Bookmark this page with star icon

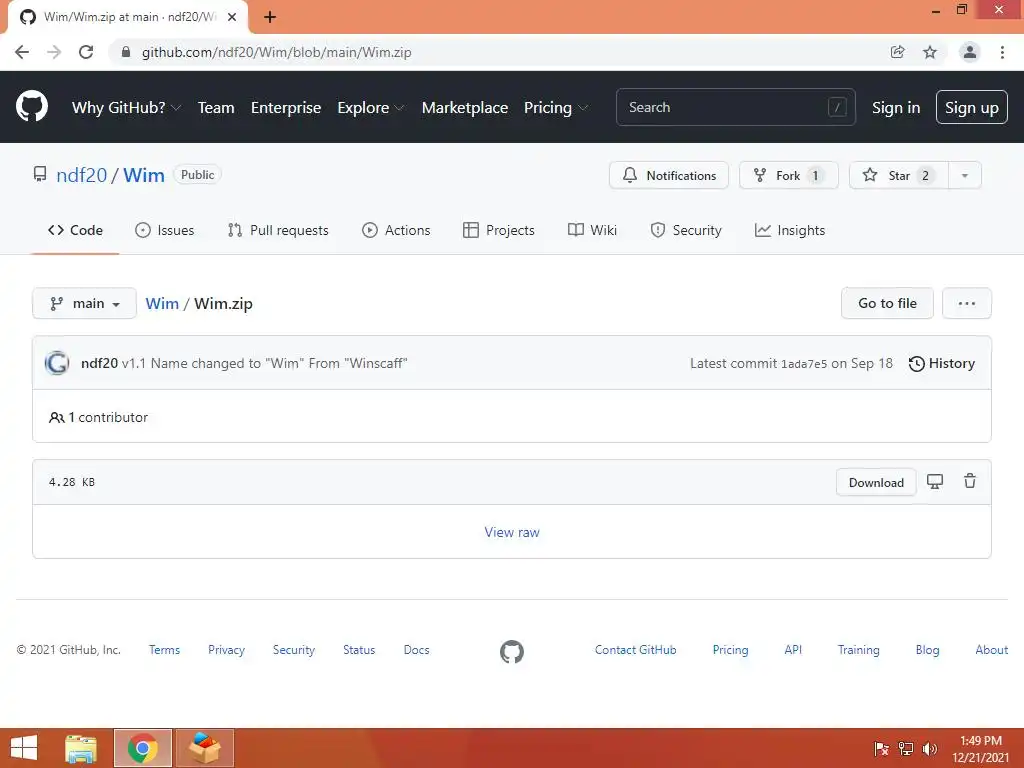pos(930,52)
